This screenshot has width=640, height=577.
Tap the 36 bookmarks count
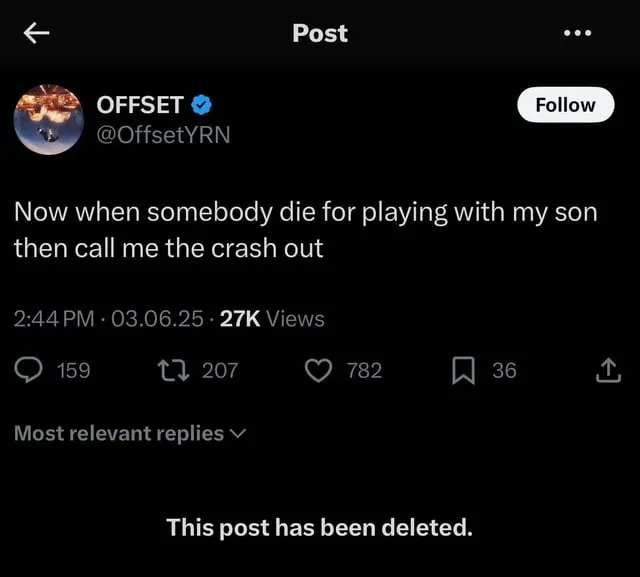504,371
